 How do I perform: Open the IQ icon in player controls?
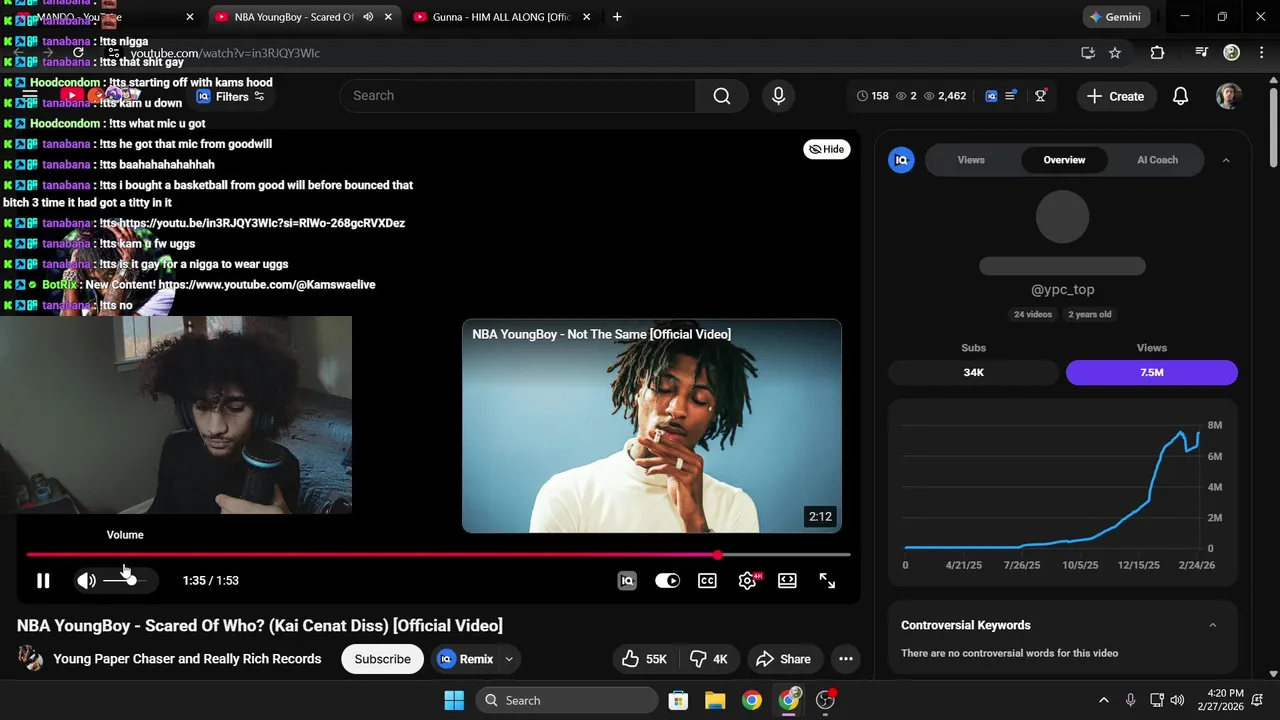point(627,581)
